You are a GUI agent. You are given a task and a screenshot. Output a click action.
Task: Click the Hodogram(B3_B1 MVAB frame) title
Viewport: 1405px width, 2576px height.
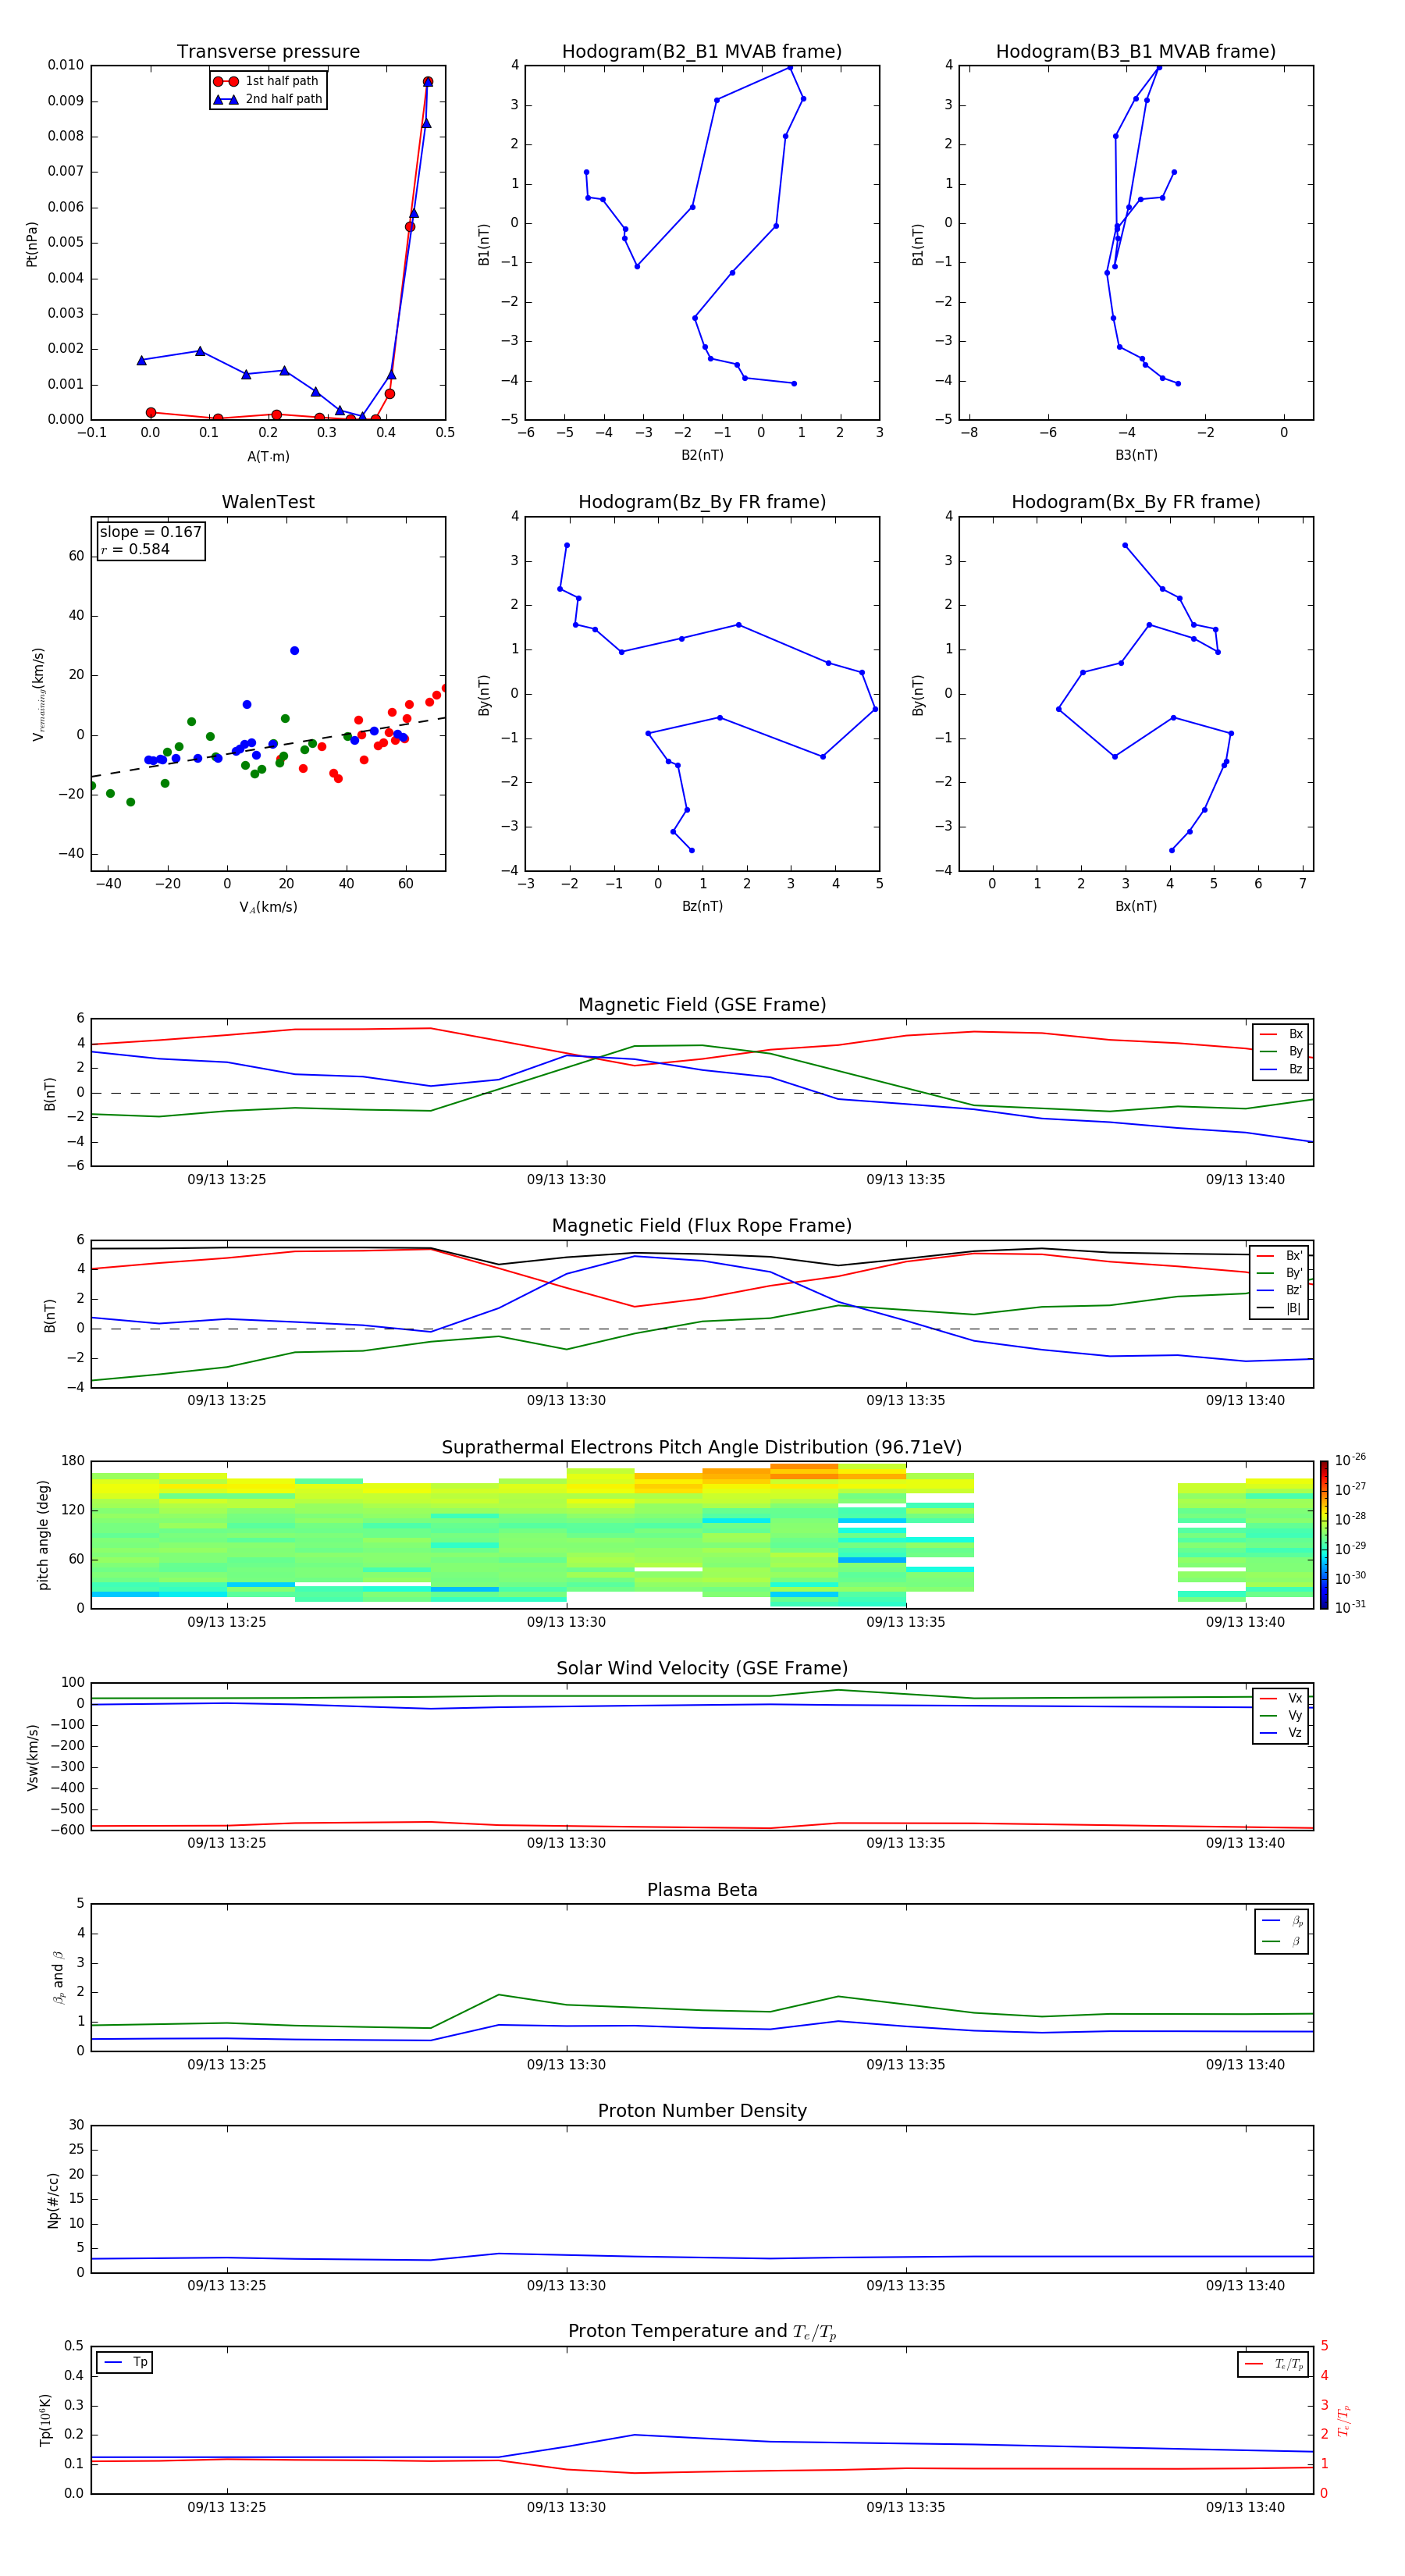pyautogui.click(x=1135, y=52)
